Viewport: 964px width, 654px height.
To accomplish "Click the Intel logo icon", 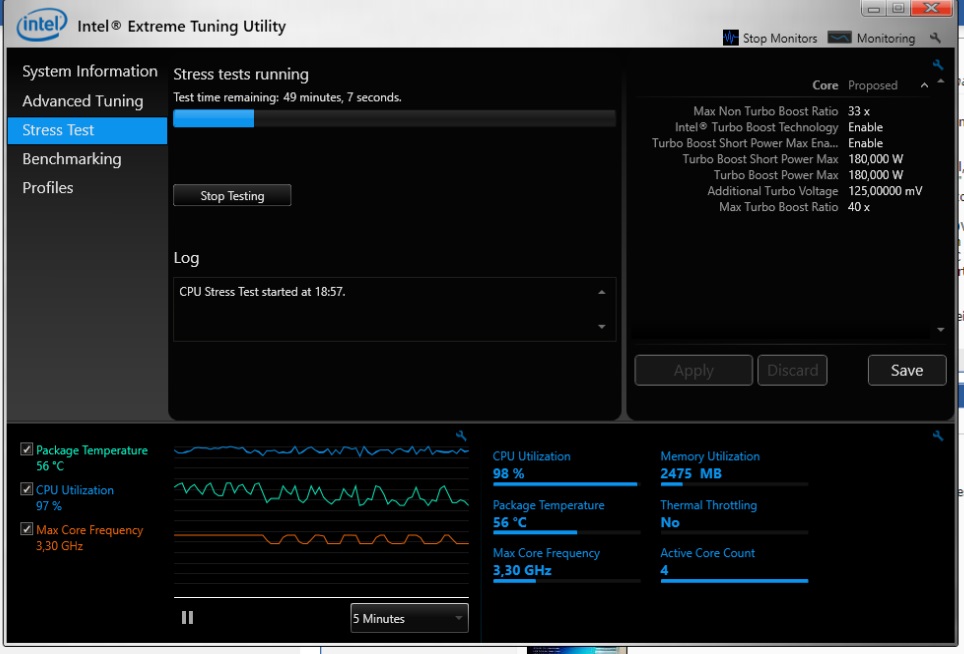I will pos(42,25).
